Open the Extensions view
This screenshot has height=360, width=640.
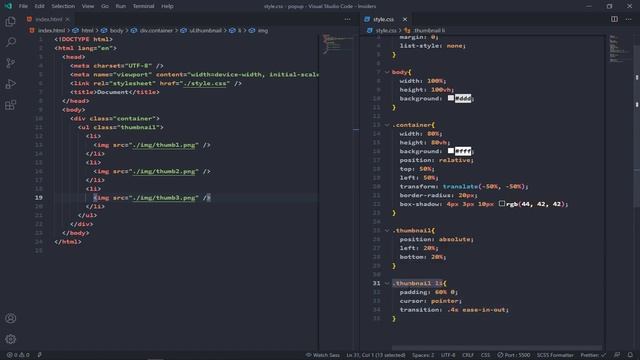[x=11, y=105]
